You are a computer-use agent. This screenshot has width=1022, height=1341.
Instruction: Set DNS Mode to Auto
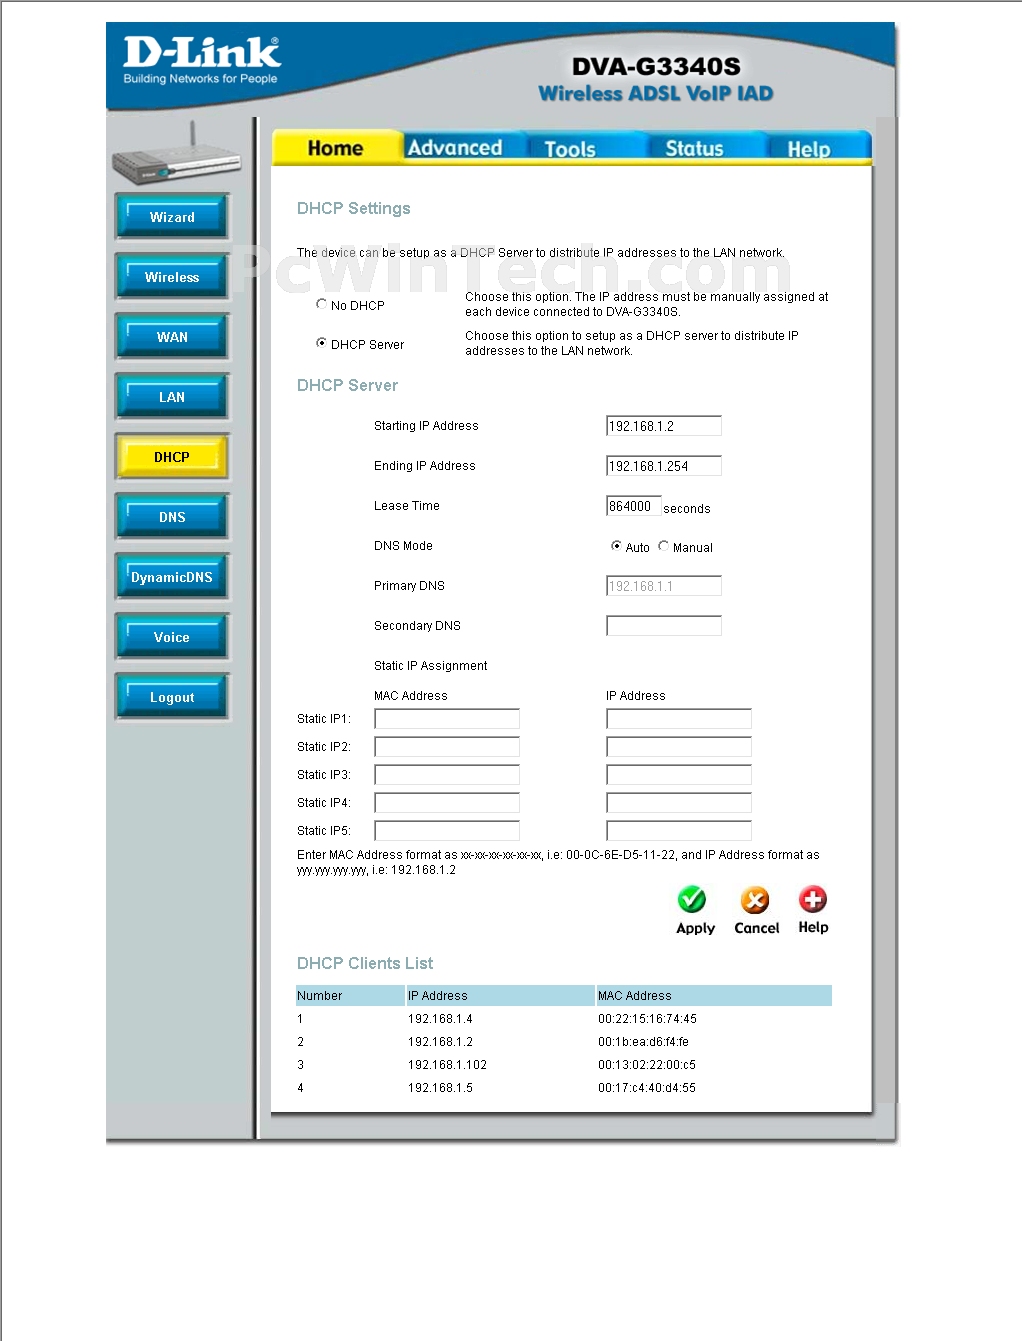[x=616, y=546]
